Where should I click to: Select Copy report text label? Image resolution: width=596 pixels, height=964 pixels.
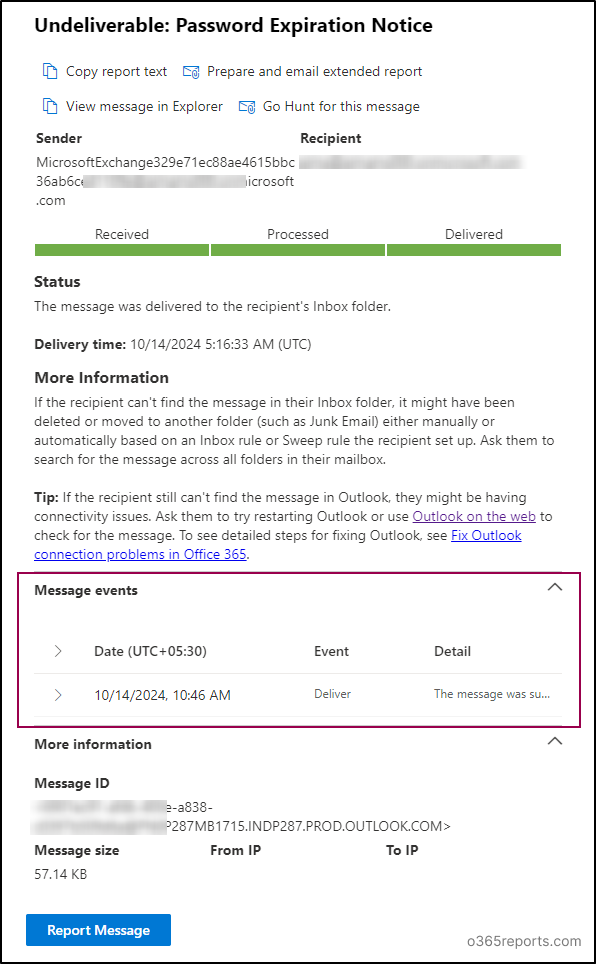[x=116, y=71]
